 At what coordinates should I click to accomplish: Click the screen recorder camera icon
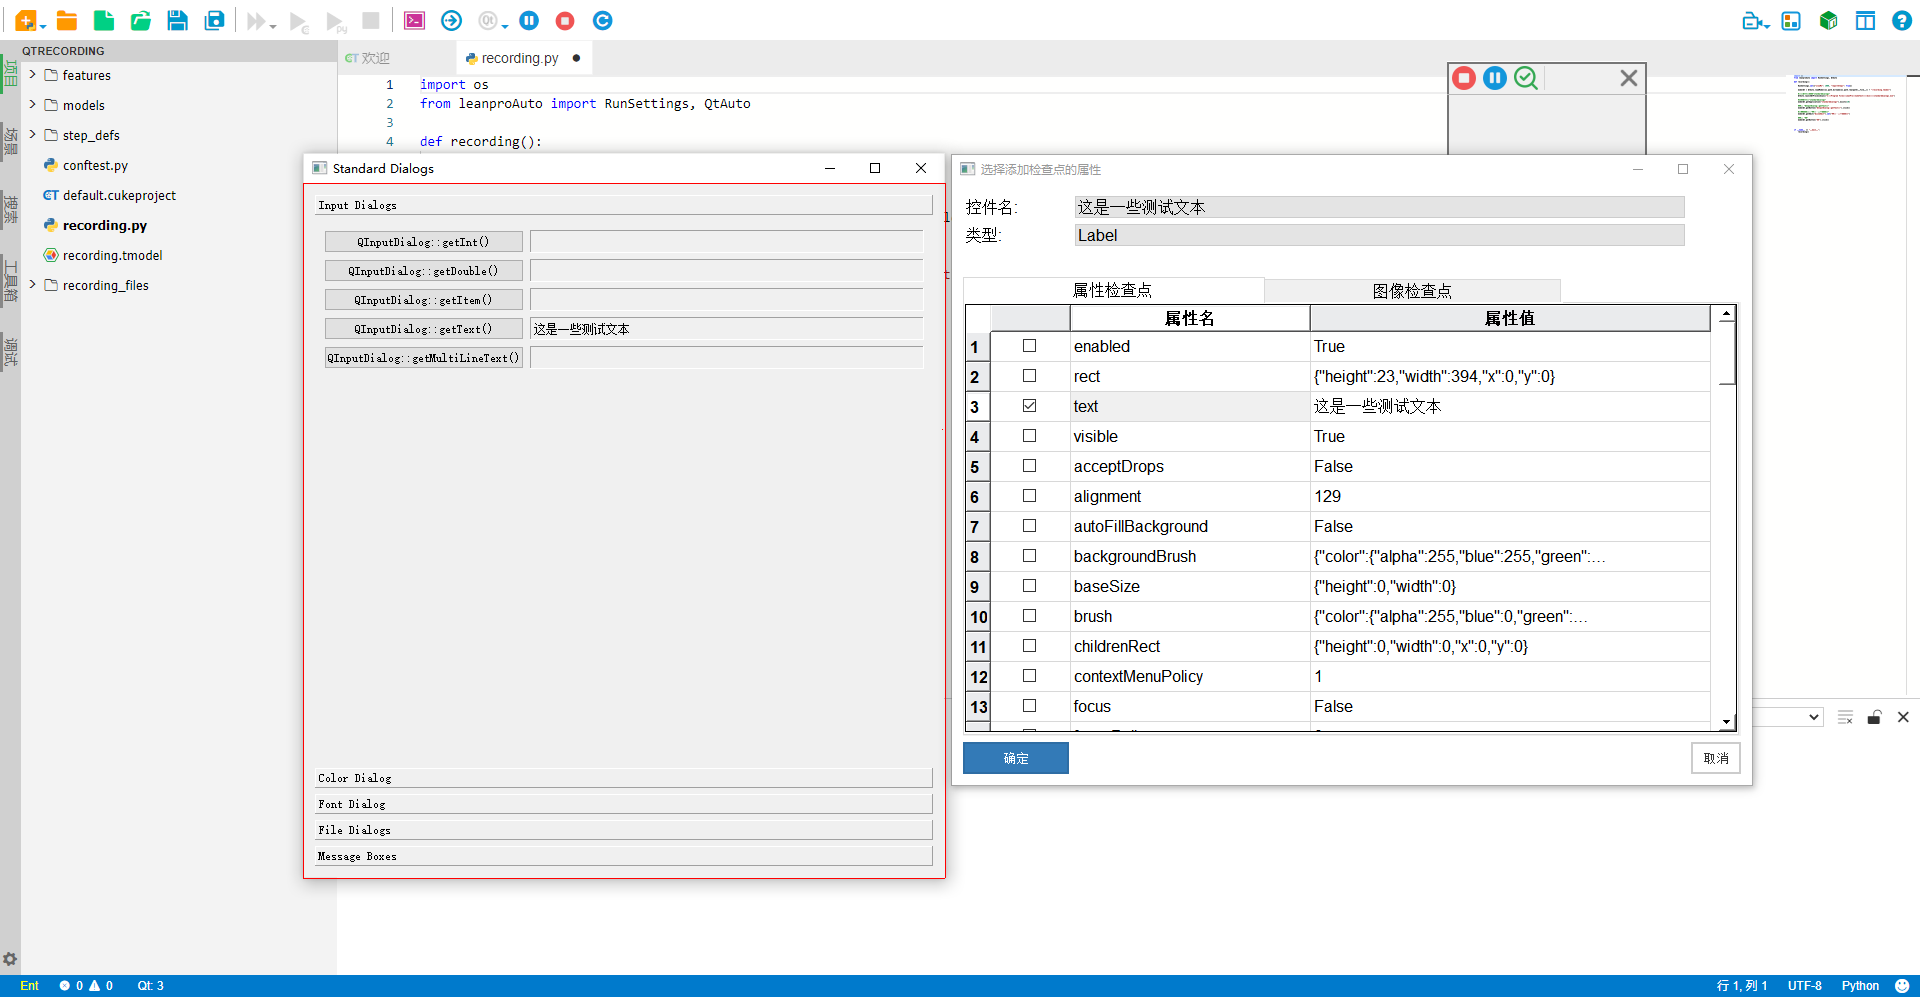pyautogui.click(x=1753, y=21)
